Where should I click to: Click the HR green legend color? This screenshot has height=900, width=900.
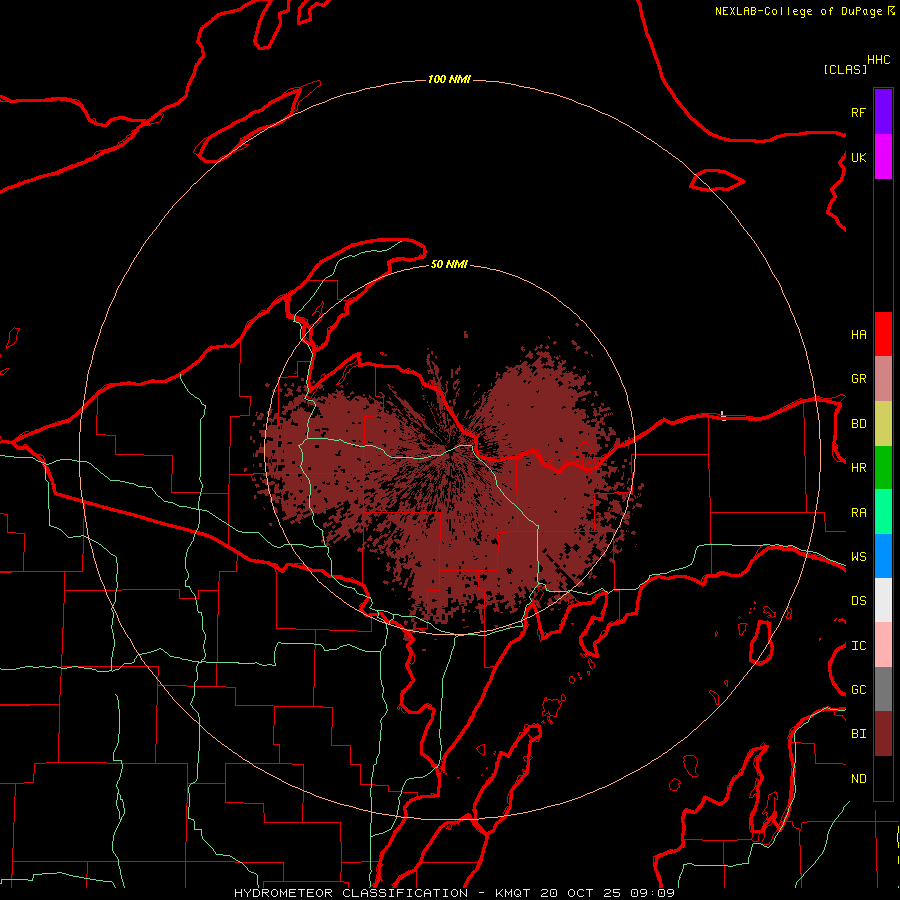tap(883, 468)
